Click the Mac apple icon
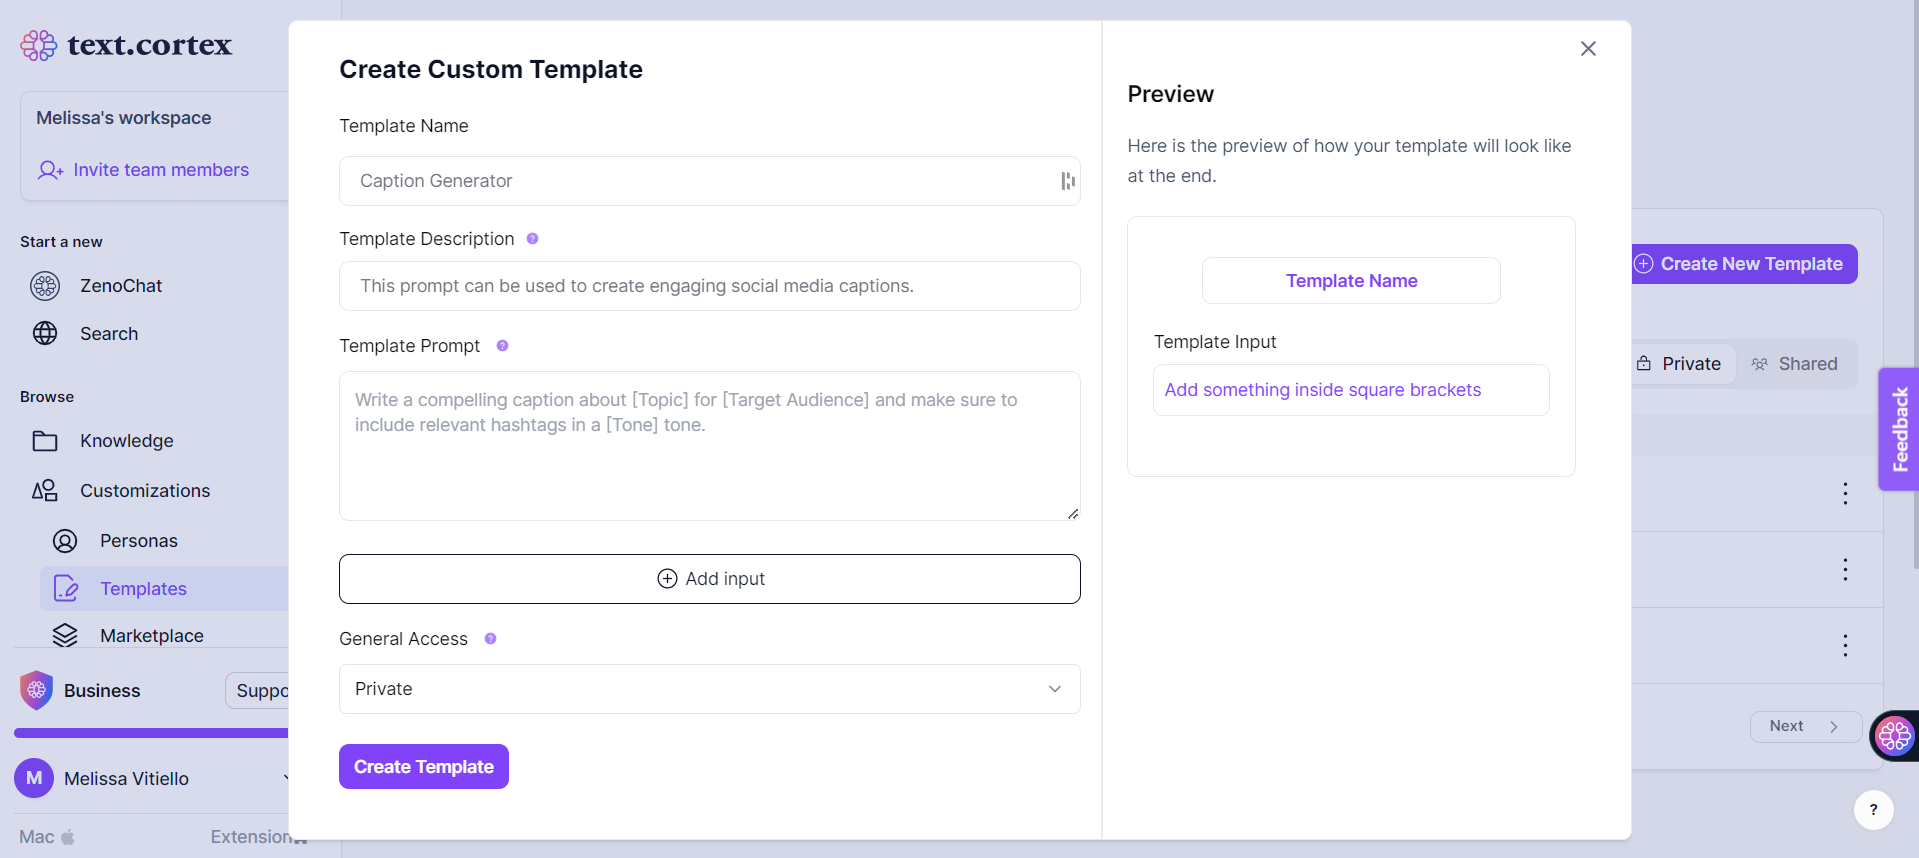This screenshot has height=858, width=1919. click(68, 837)
